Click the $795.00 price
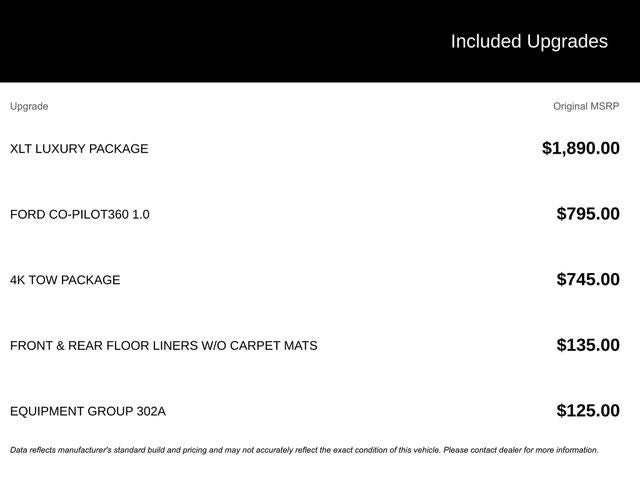This screenshot has width=640, height=480. point(588,214)
